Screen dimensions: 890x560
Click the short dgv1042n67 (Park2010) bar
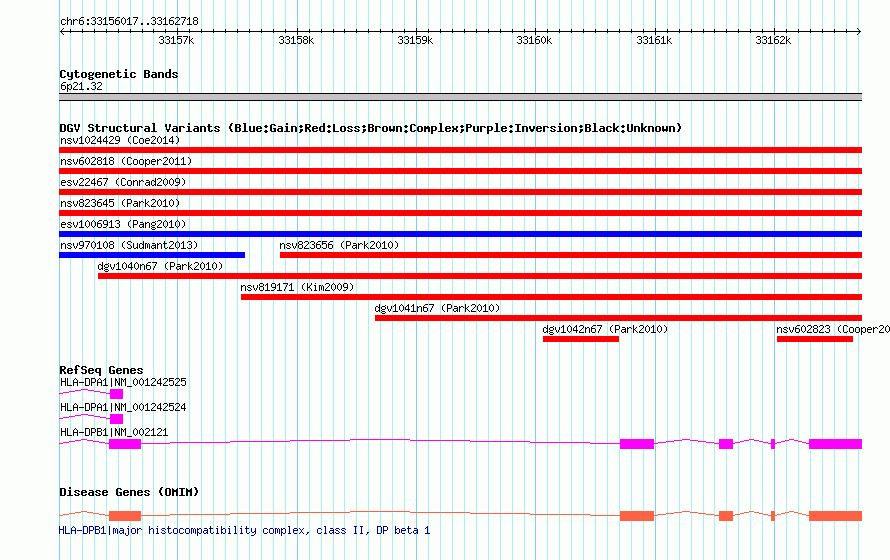pos(581,339)
